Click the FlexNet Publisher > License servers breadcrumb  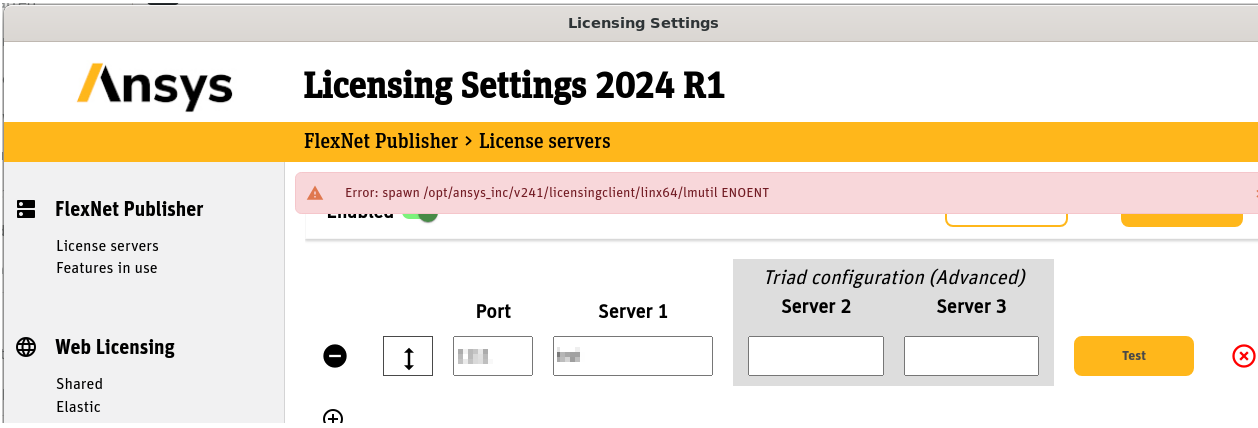(x=457, y=141)
